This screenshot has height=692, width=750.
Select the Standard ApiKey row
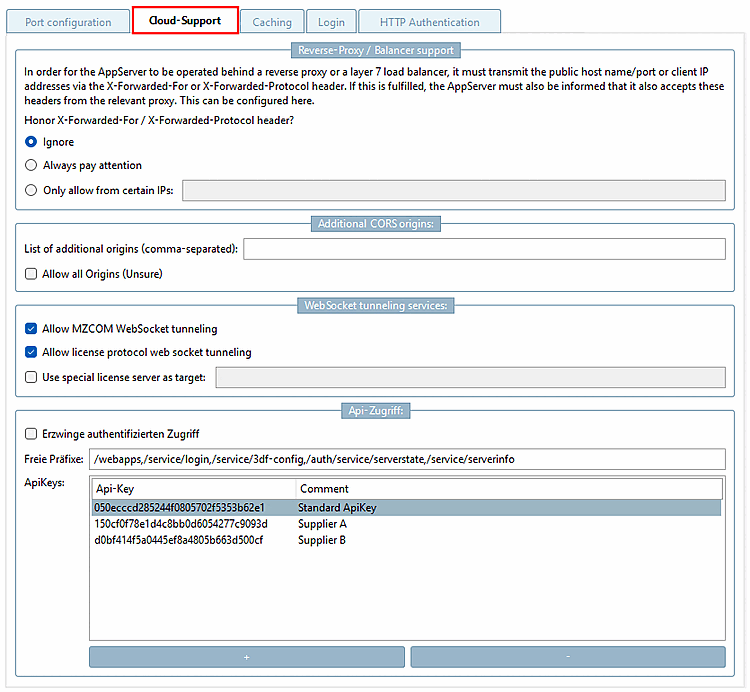pos(406,508)
